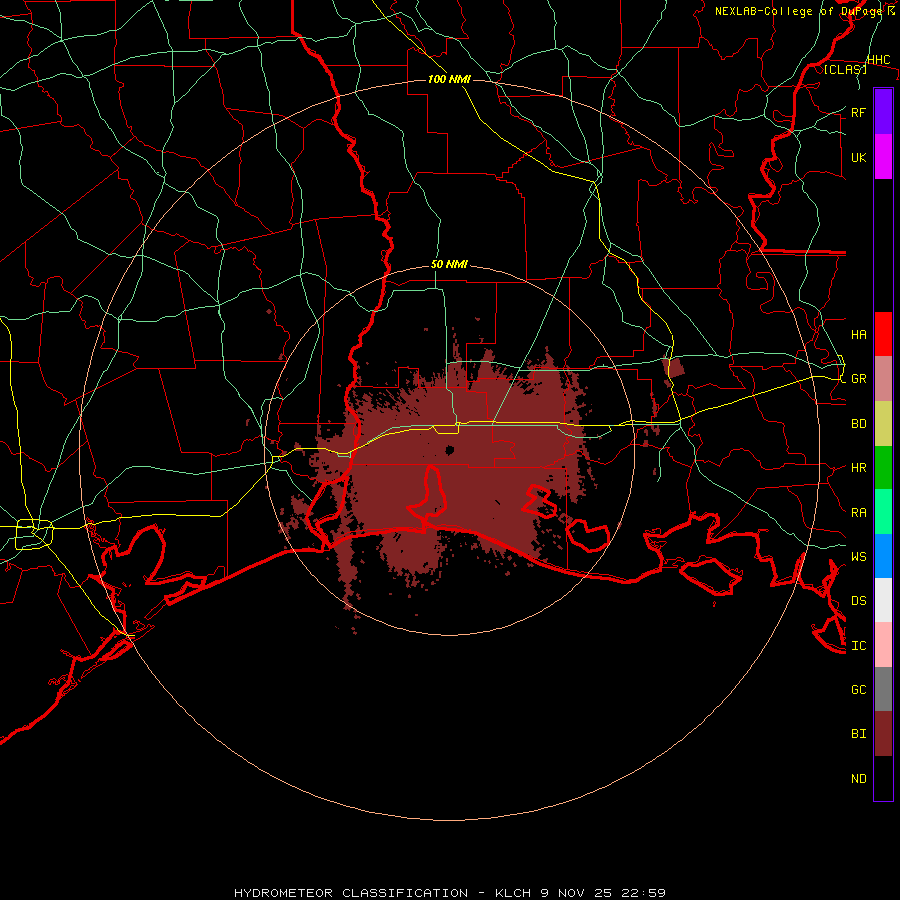Click the GC gray legend swatch
This screenshot has height=900, width=900.
pyautogui.click(x=883, y=689)
